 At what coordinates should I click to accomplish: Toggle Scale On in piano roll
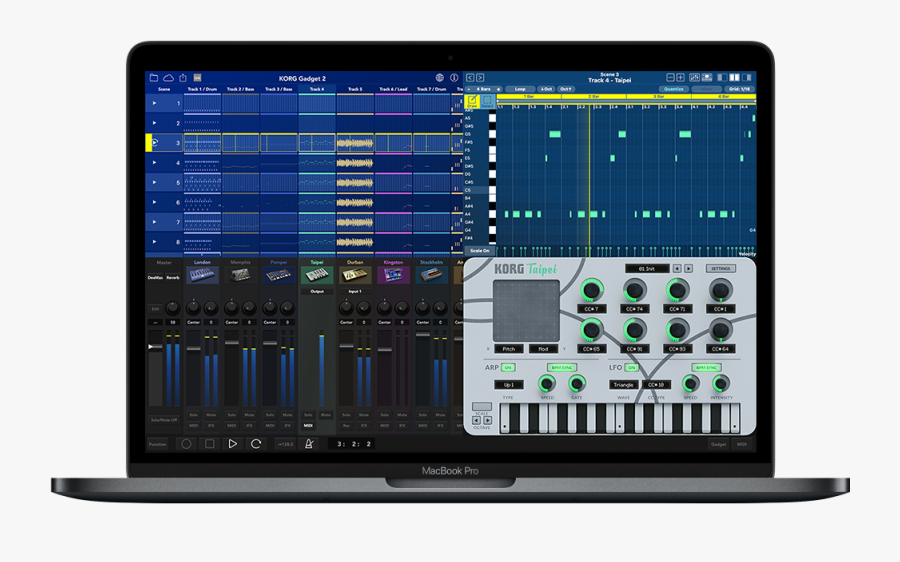480,251
